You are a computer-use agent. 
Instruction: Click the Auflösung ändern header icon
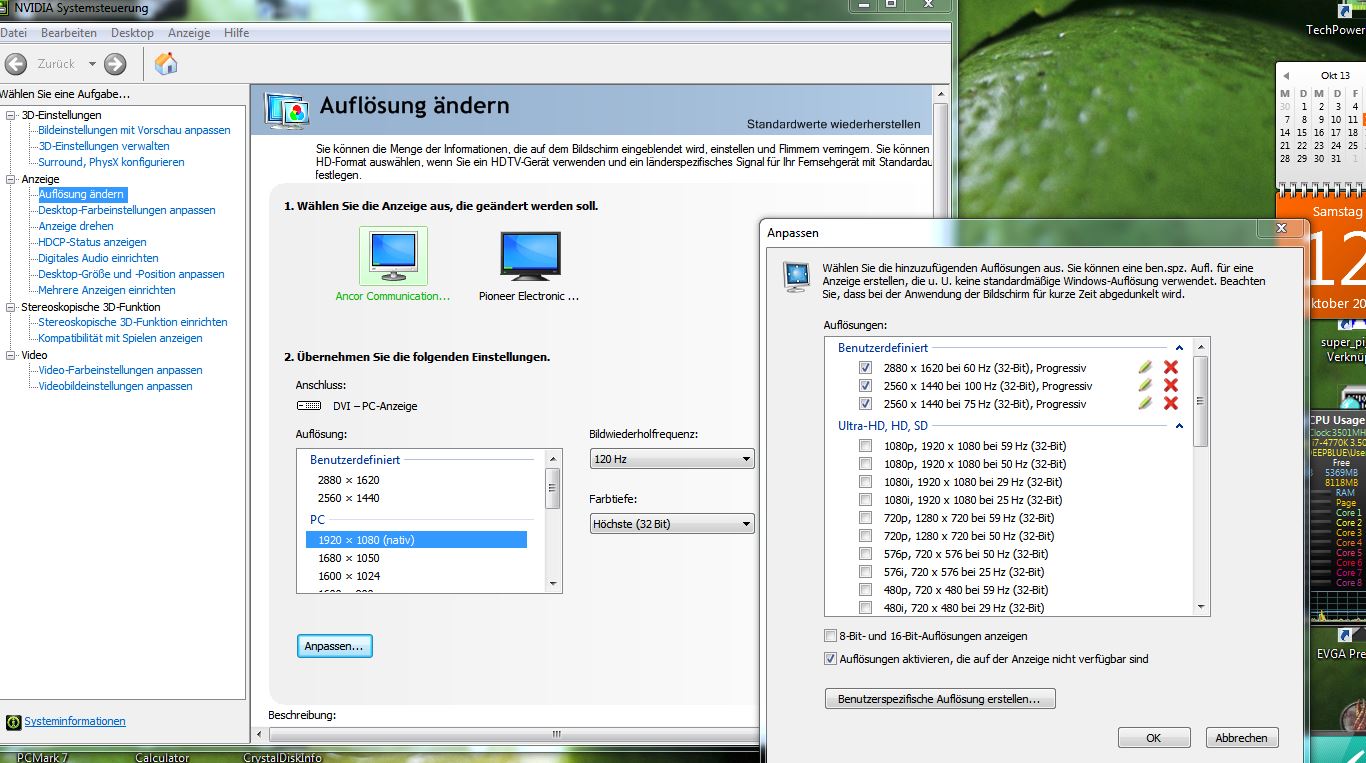[286, 109]
